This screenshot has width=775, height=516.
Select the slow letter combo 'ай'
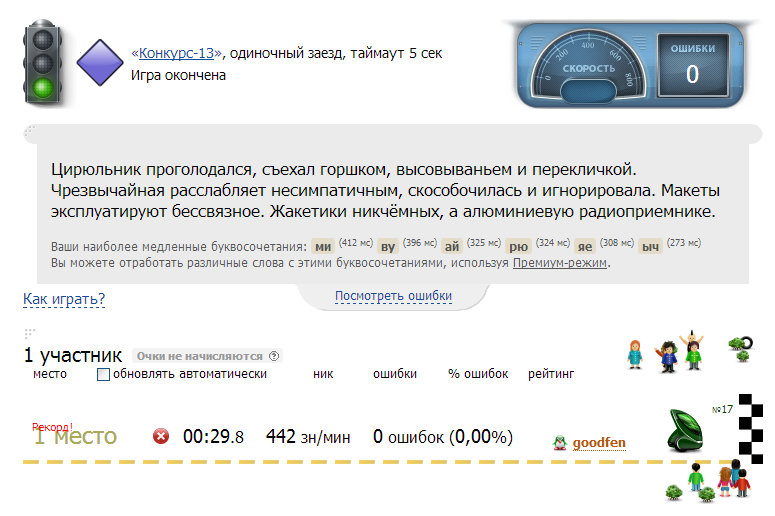[452, 246]
